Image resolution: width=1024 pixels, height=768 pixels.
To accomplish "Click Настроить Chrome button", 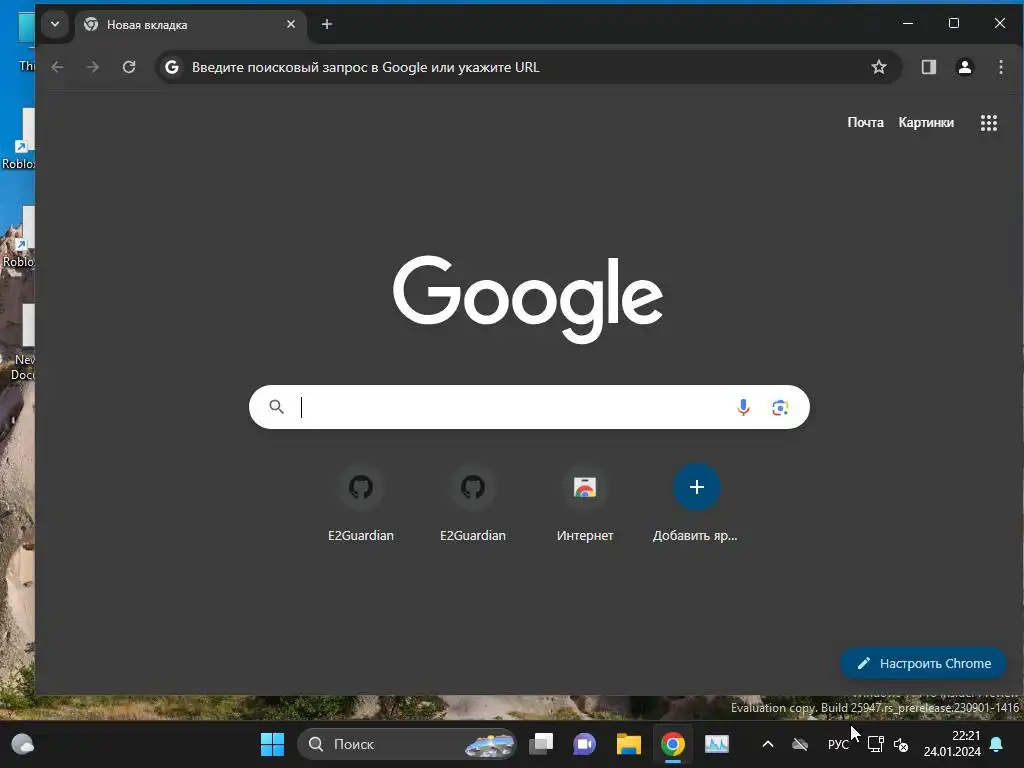I will 923,663.
